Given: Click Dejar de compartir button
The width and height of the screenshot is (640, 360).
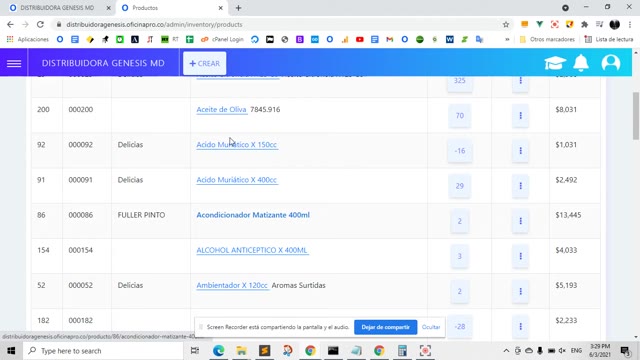Looking at the screenshot, I should pos(385,327).
